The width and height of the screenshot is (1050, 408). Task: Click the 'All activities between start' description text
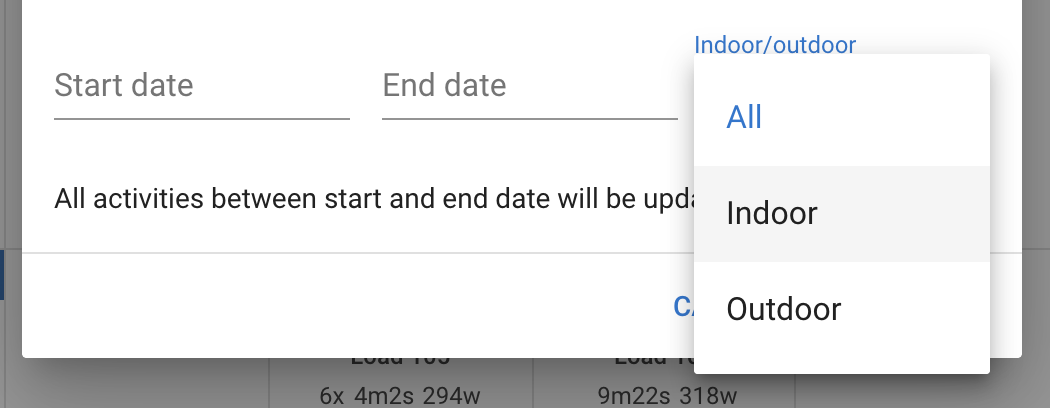(x=374, y=199)
